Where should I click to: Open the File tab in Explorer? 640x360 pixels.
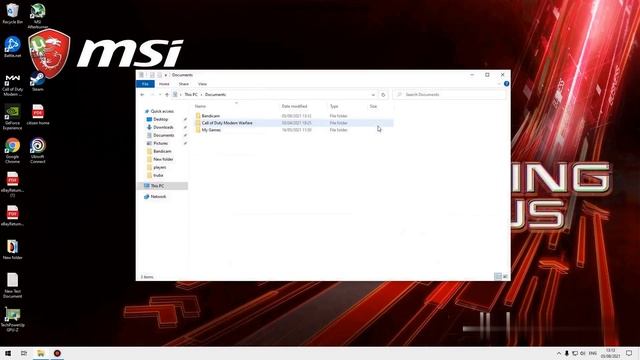(x=145, y=84)
